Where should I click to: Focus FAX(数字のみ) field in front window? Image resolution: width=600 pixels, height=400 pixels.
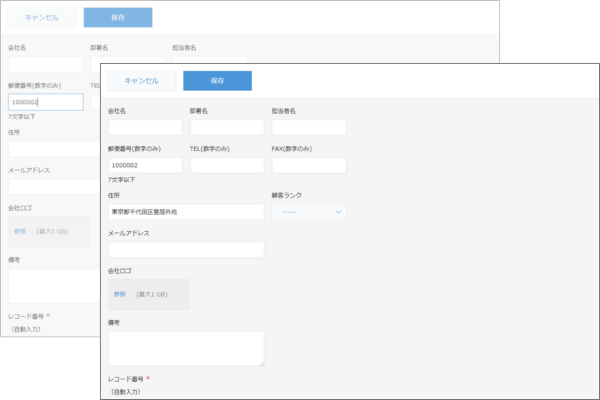click(x=309, y=165)
